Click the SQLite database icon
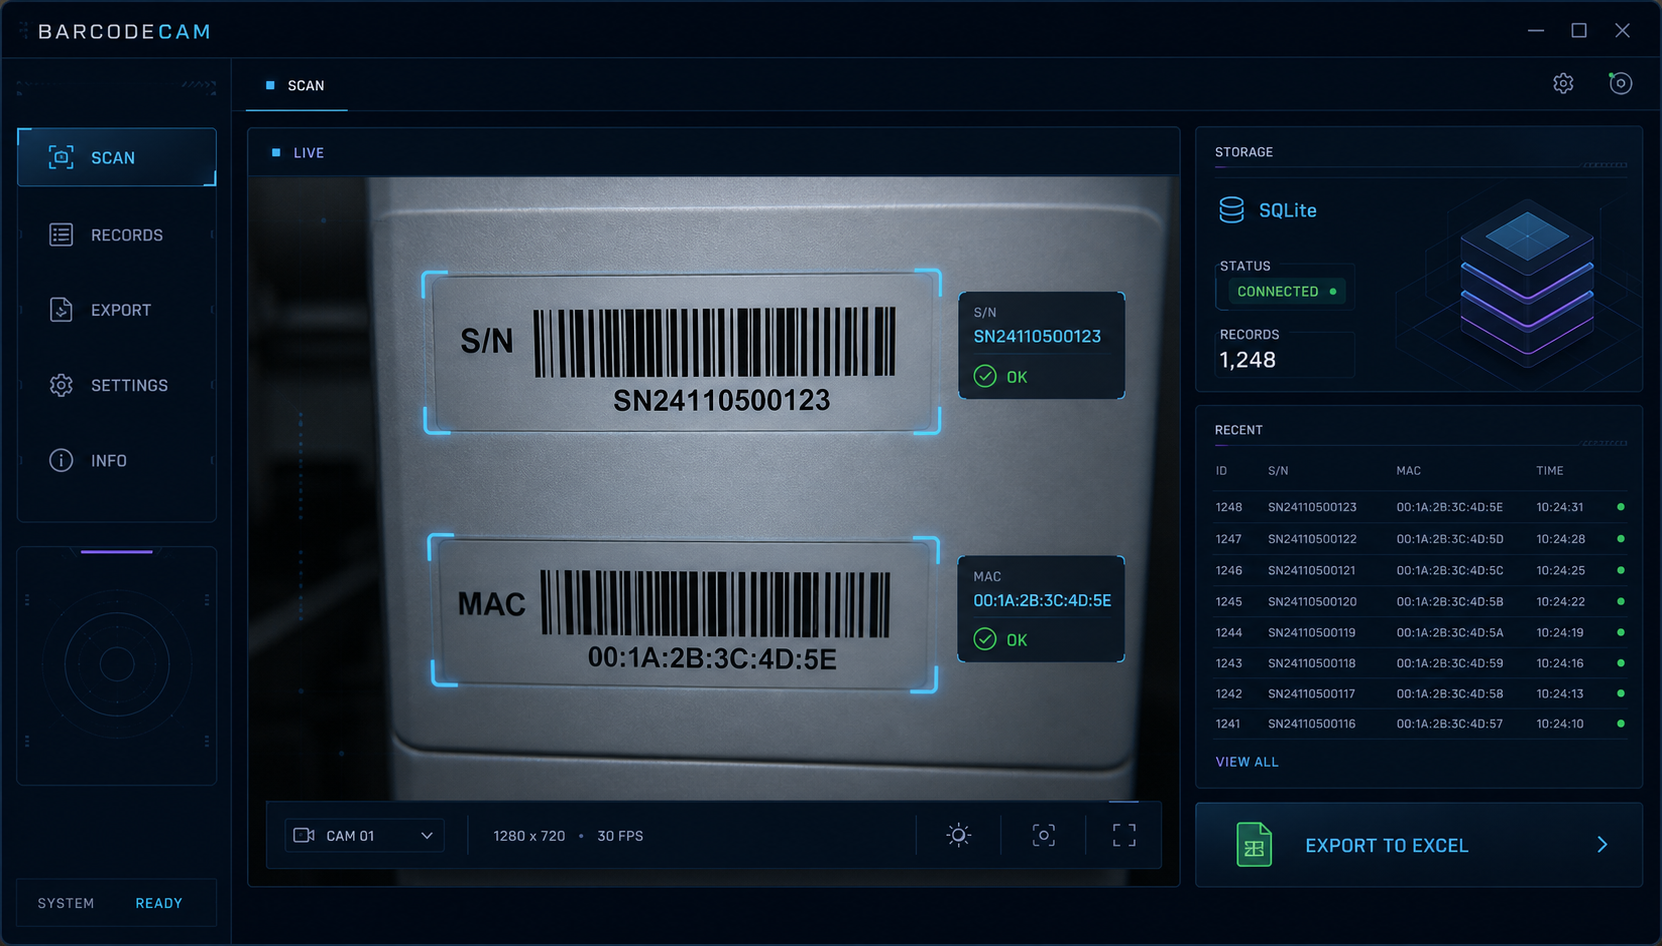 point(1231,210)
